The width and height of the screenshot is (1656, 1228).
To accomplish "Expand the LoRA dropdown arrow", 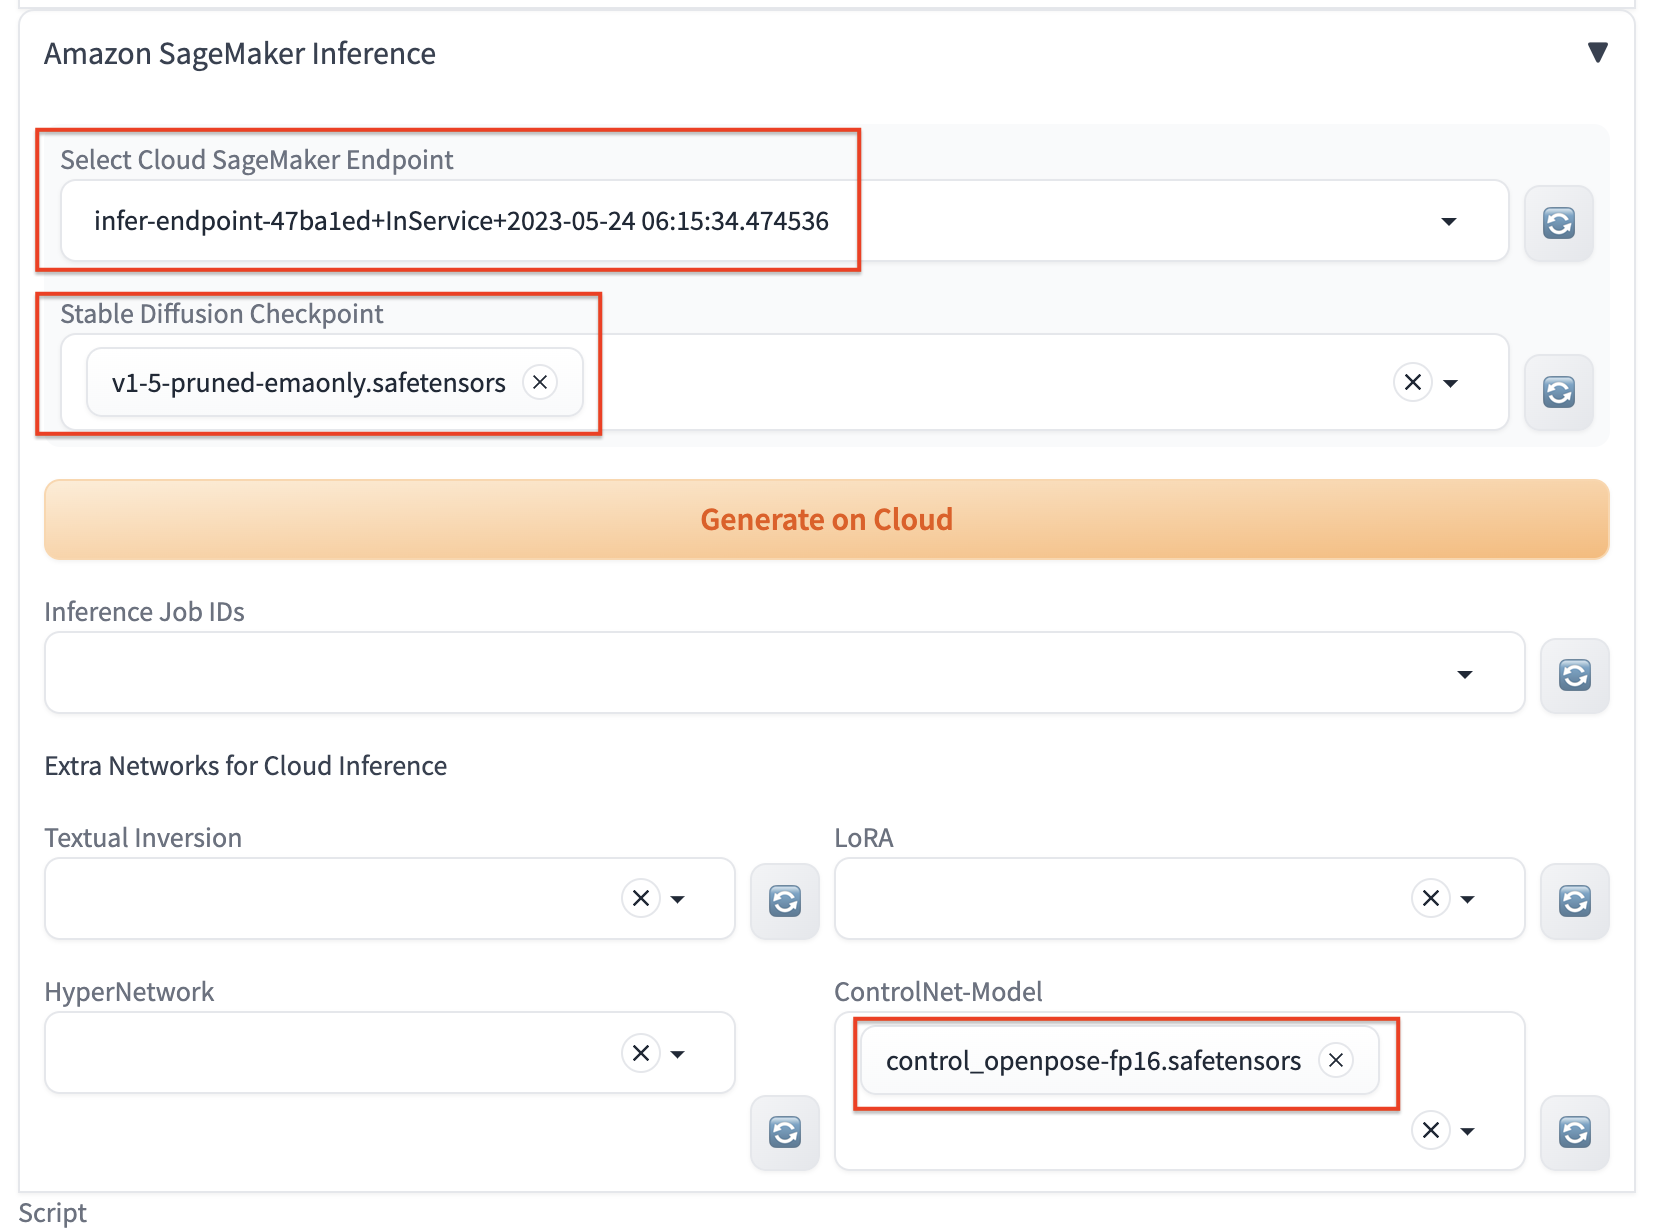I will [1468, 899].
